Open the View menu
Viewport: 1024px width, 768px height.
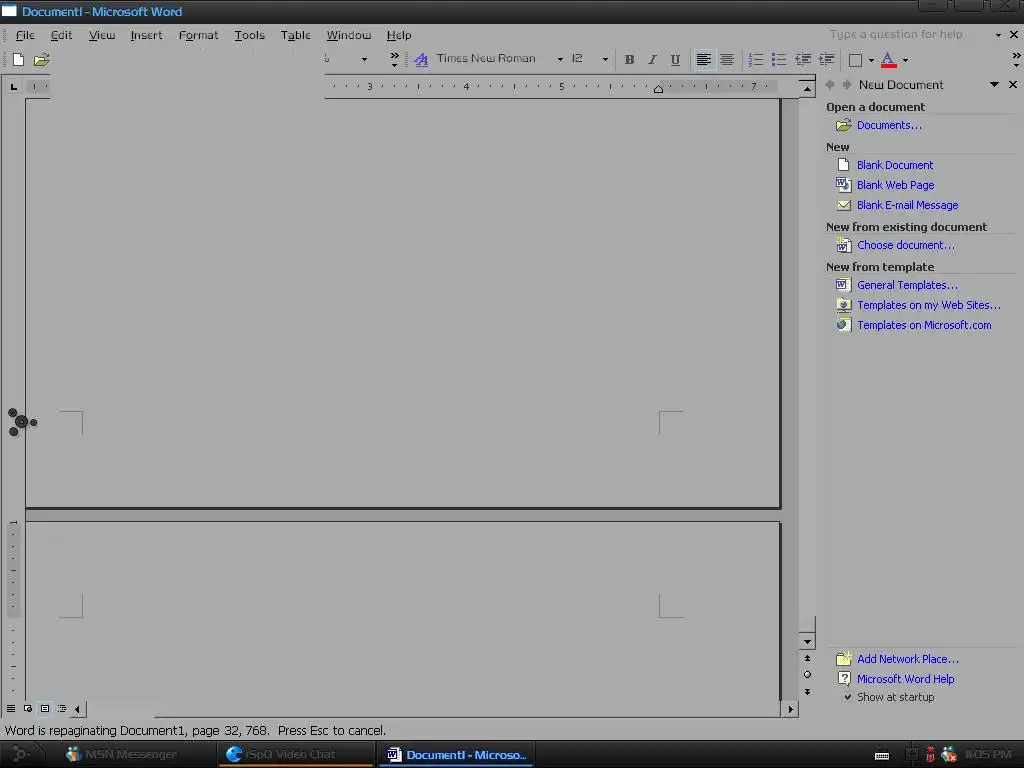tap(102, 35)
